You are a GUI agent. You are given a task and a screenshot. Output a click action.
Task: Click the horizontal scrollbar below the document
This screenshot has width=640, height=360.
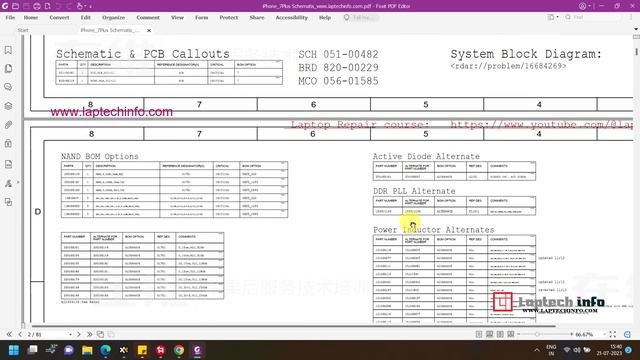293,326
